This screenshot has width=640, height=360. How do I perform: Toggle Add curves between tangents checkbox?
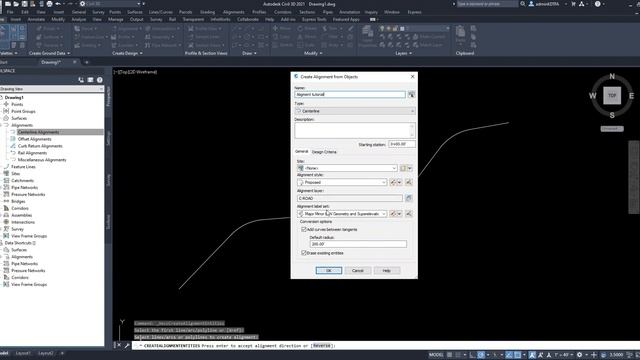[304, 229]
